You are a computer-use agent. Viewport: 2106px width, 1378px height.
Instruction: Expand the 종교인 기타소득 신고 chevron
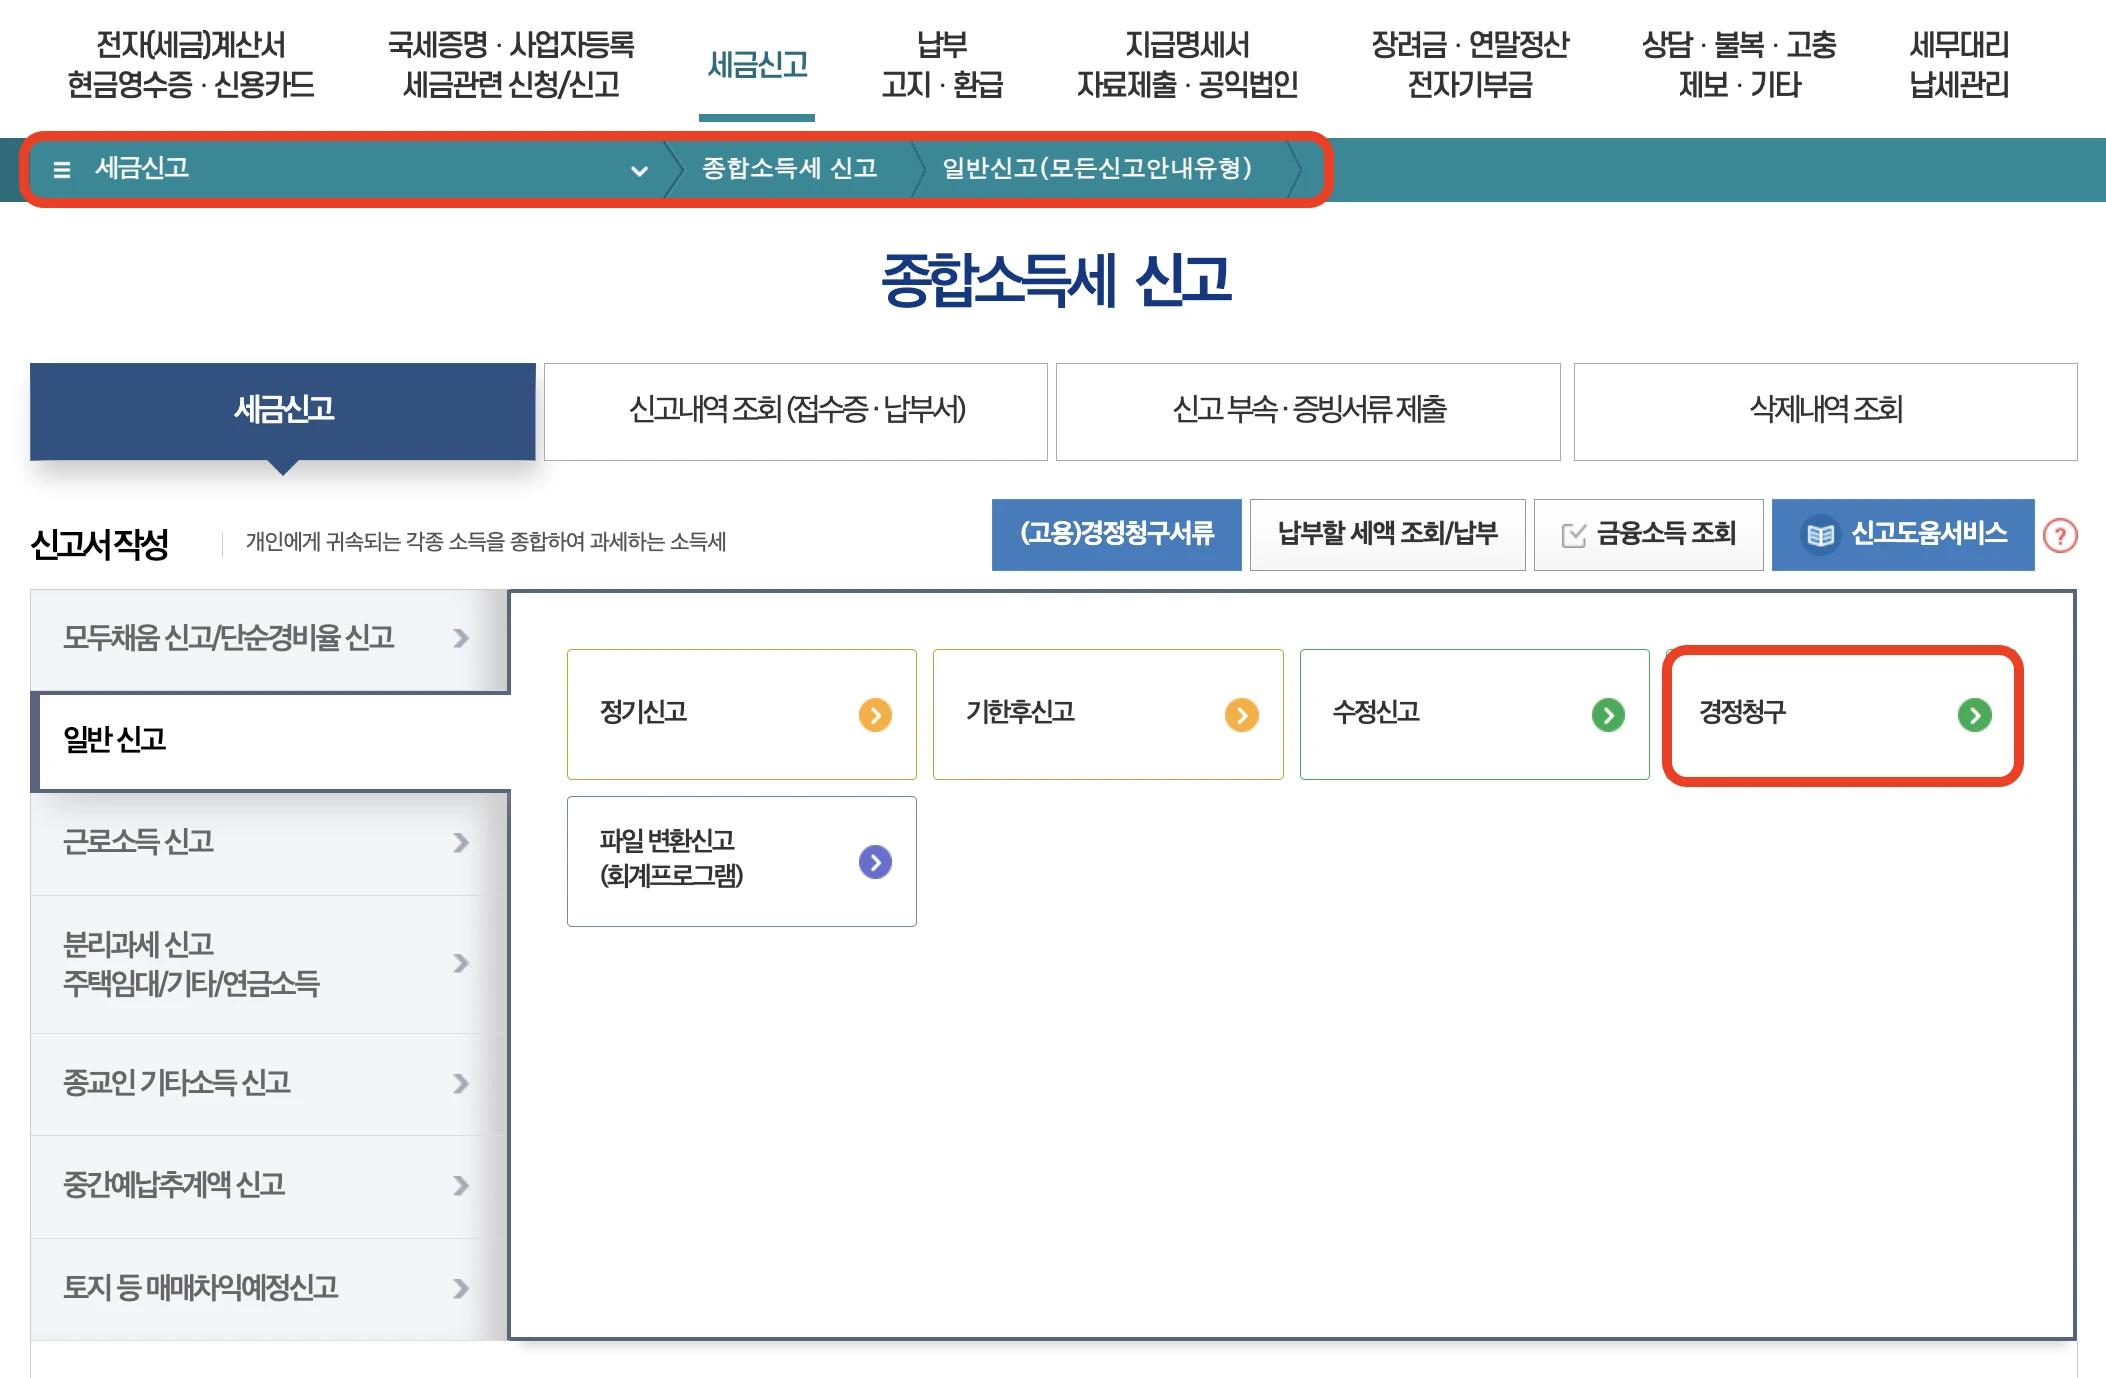460,1084
